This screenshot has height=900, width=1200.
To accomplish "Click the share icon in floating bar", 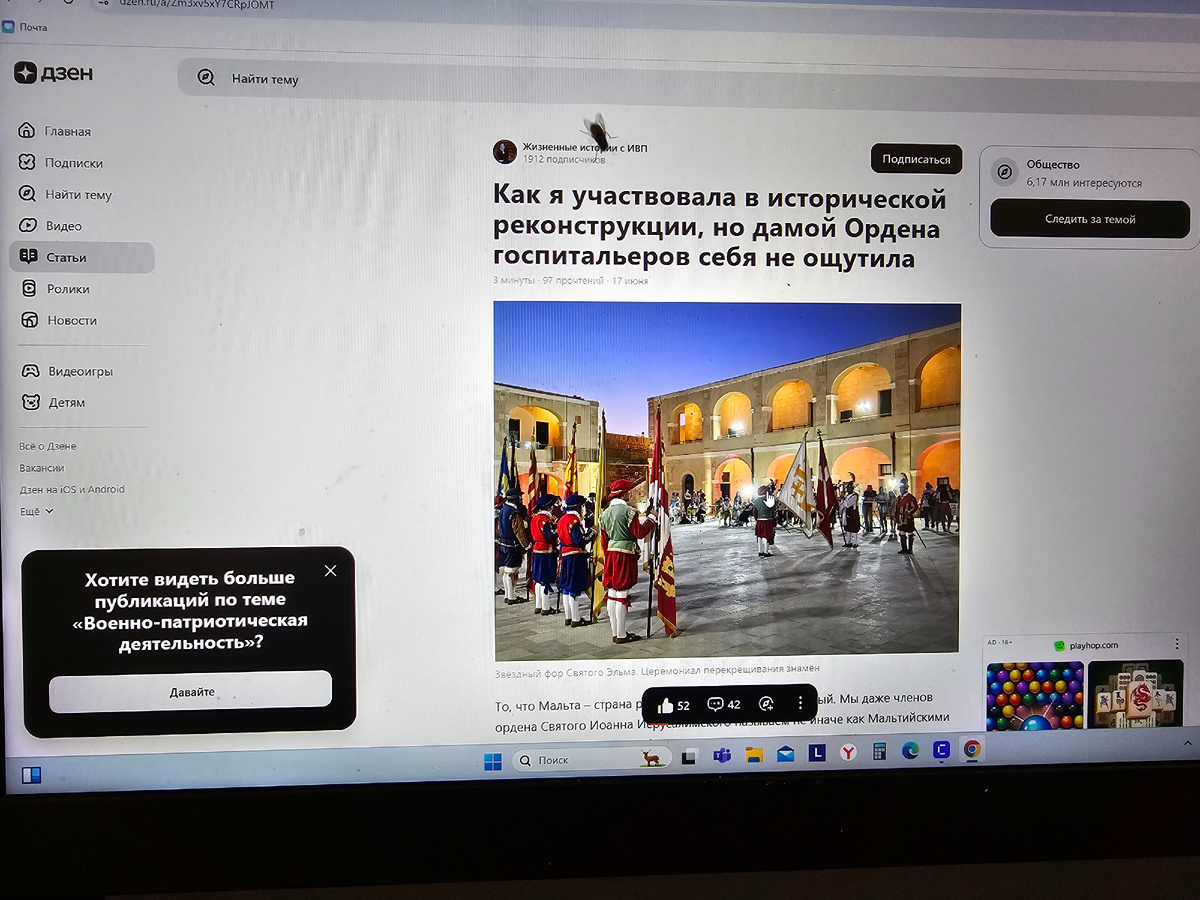I will coord(767,704).
